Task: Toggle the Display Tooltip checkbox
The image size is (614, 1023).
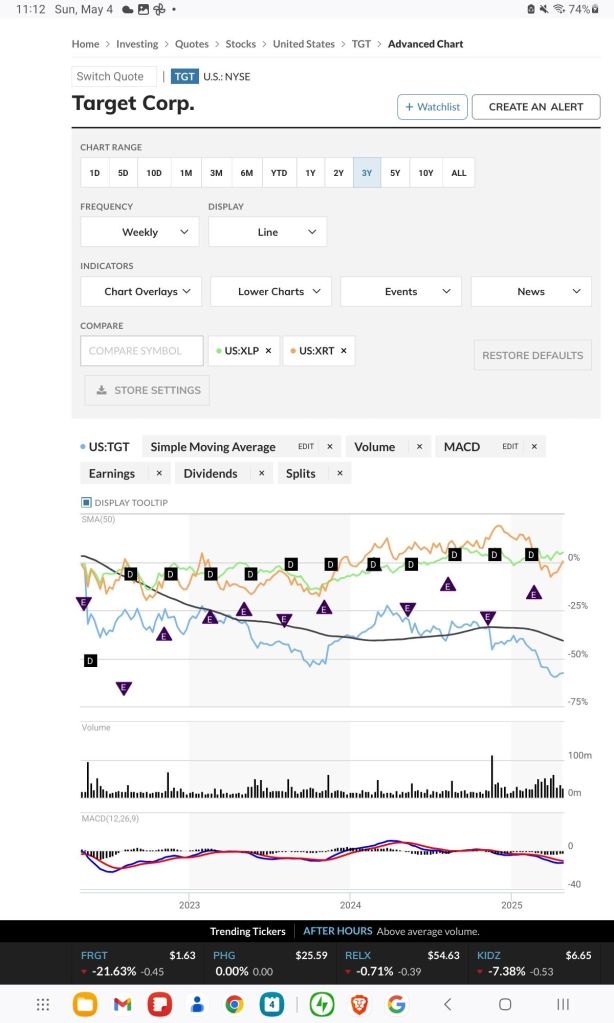Action: coord(85,502)
